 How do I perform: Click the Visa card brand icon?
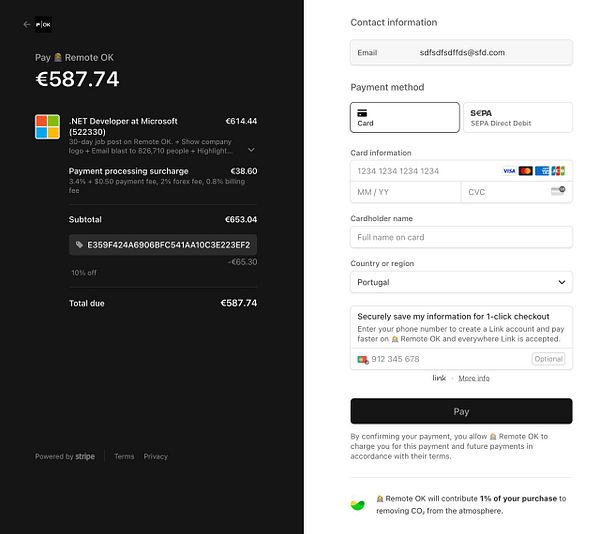pos(509,171)
